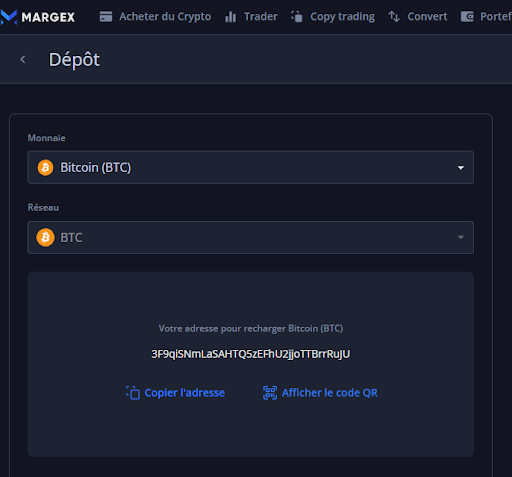Click the credit card icon beside Acheter du Crypto
This screenshot has height=477, width=512.
coord(106,16)
